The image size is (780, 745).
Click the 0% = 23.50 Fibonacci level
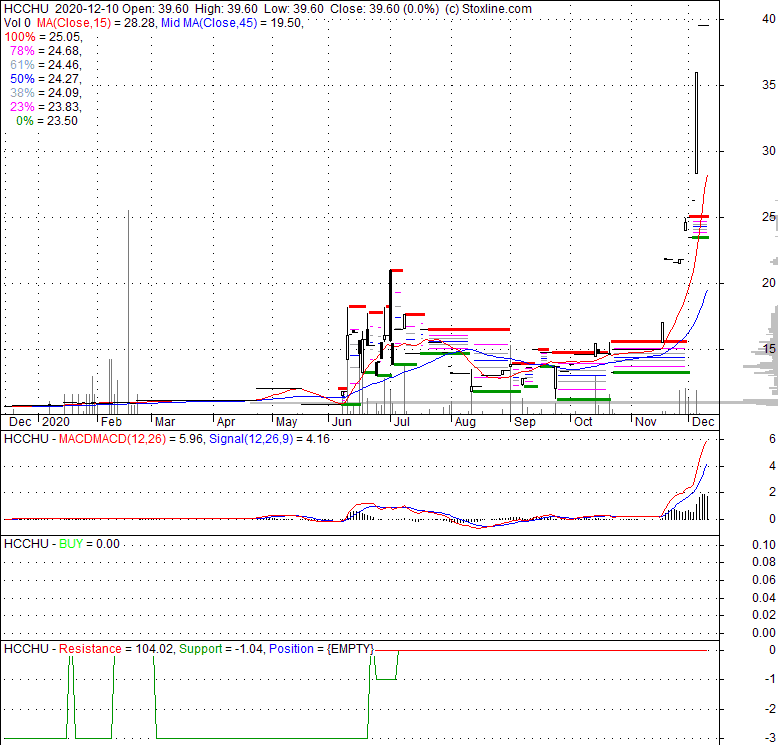pyautogui.click(x=47, y=121)
